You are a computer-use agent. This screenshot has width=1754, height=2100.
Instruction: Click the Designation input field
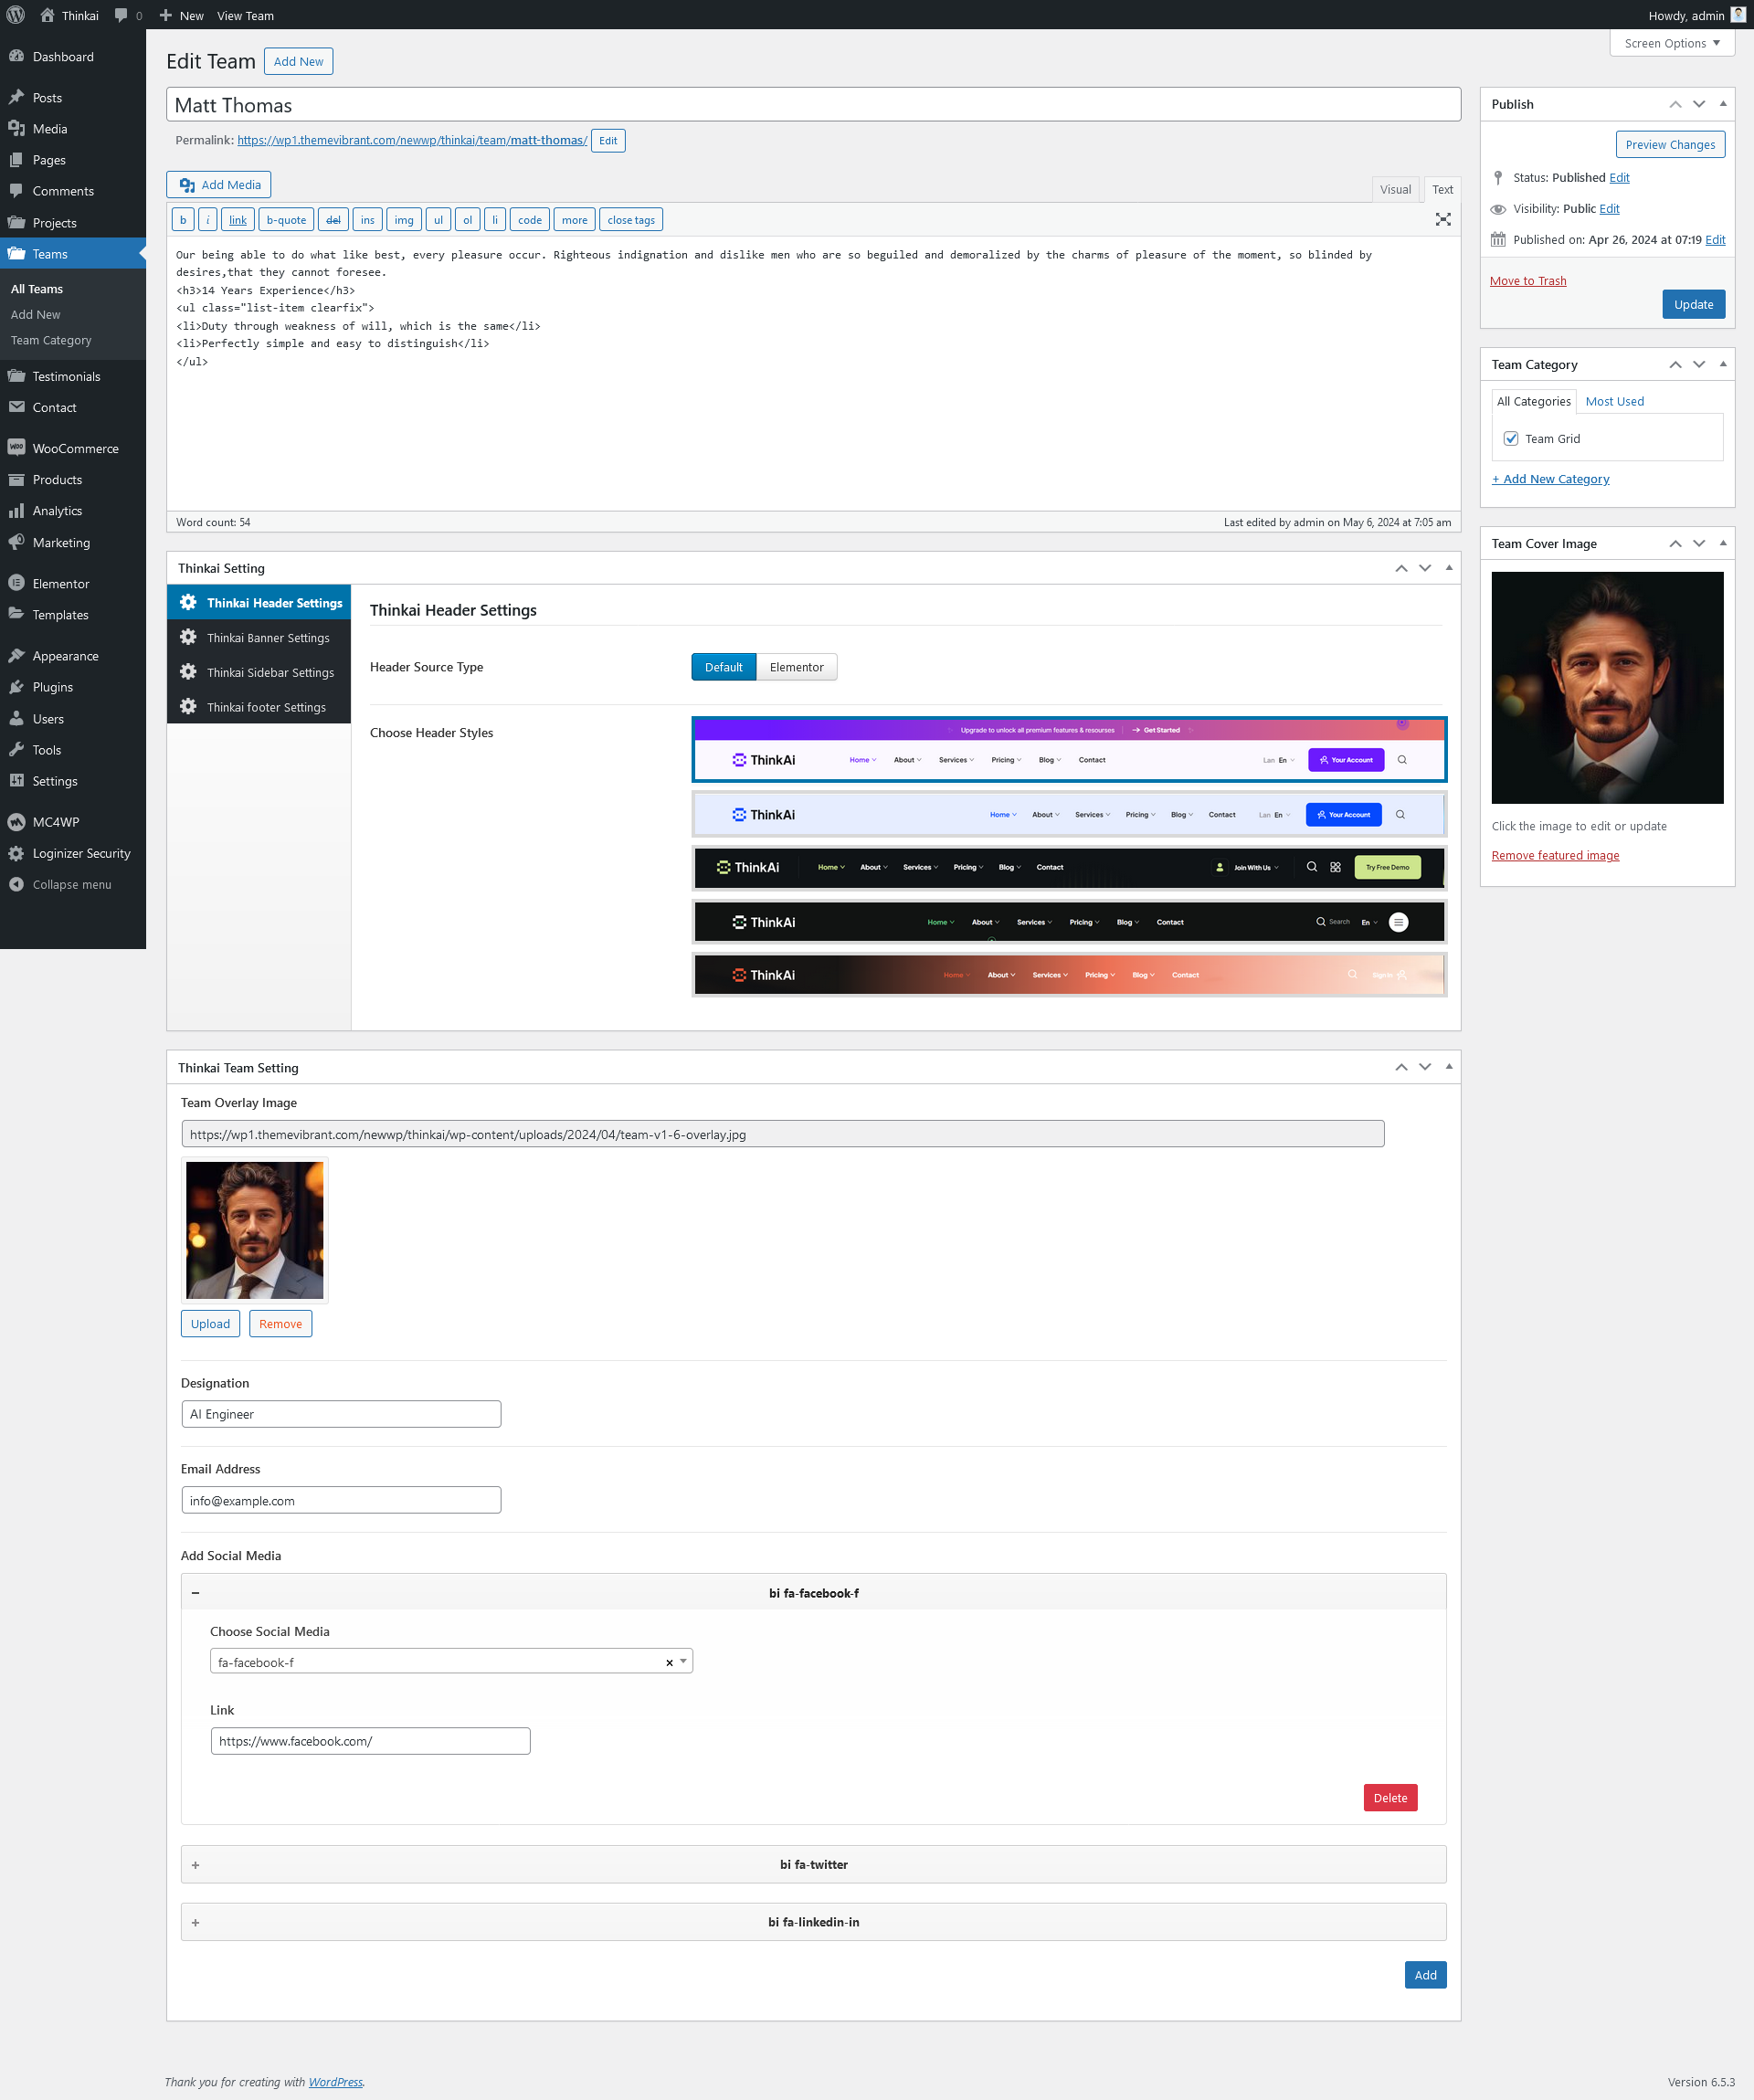341,1414
